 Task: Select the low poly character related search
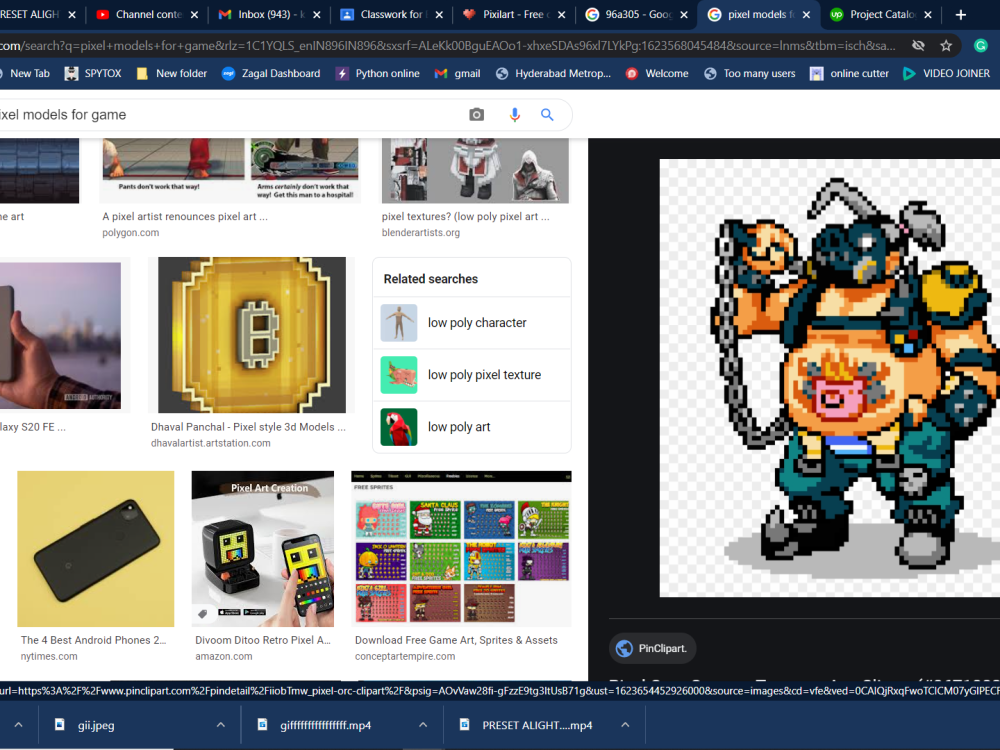coord(472,323)
